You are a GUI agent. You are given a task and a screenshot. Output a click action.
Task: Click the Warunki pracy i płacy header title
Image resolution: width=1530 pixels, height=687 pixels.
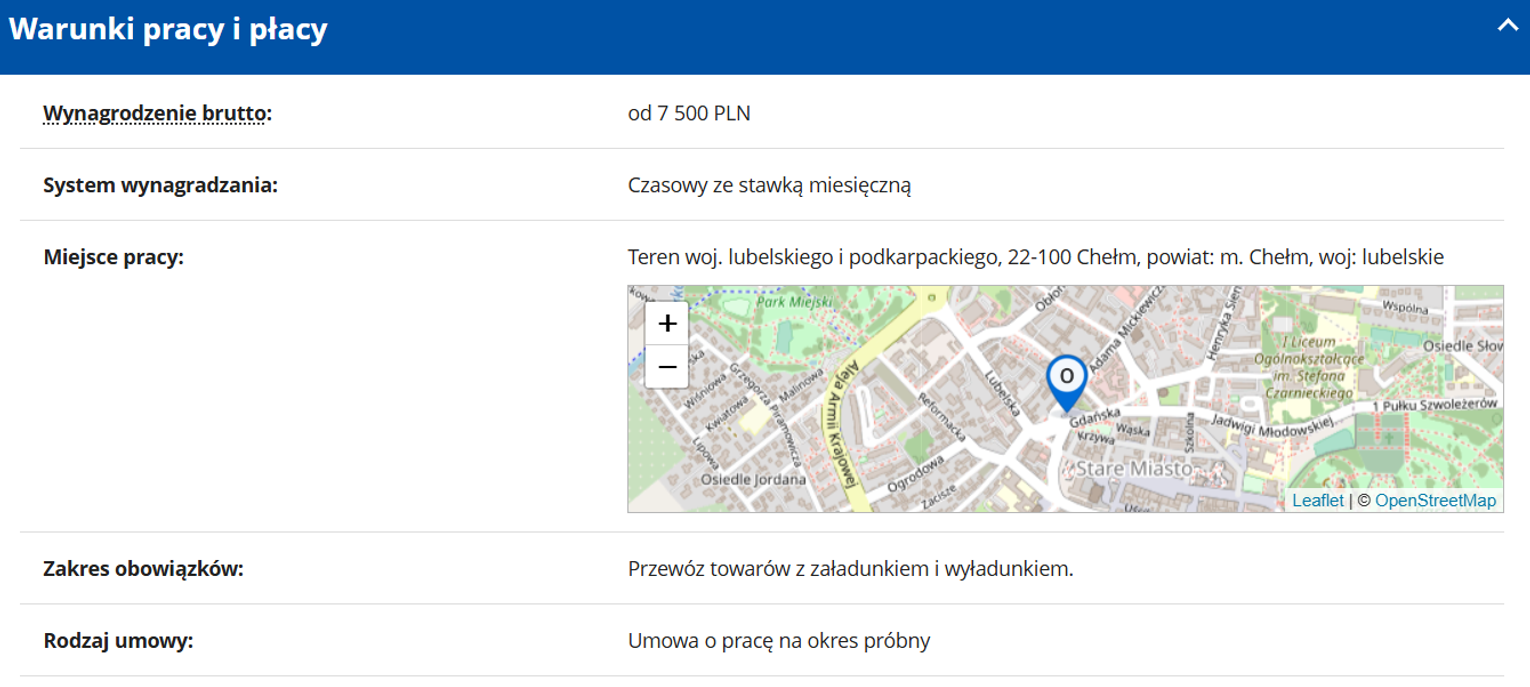[x=168, y=30]
